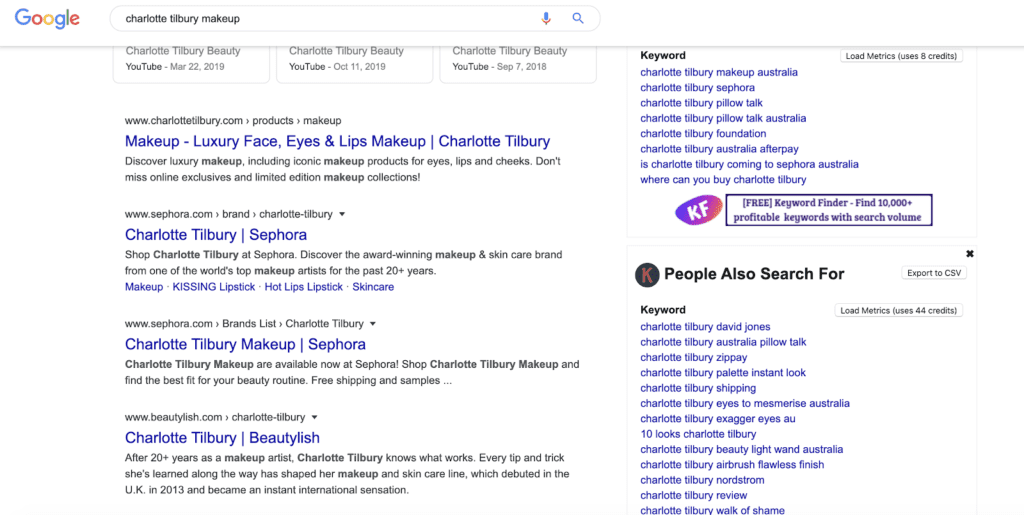Image resolution: width=1024 pixels, height=515 pixels.
Task: Expand dropdown arrow next to sephora.com brand URL
Action: pos(342,214)
